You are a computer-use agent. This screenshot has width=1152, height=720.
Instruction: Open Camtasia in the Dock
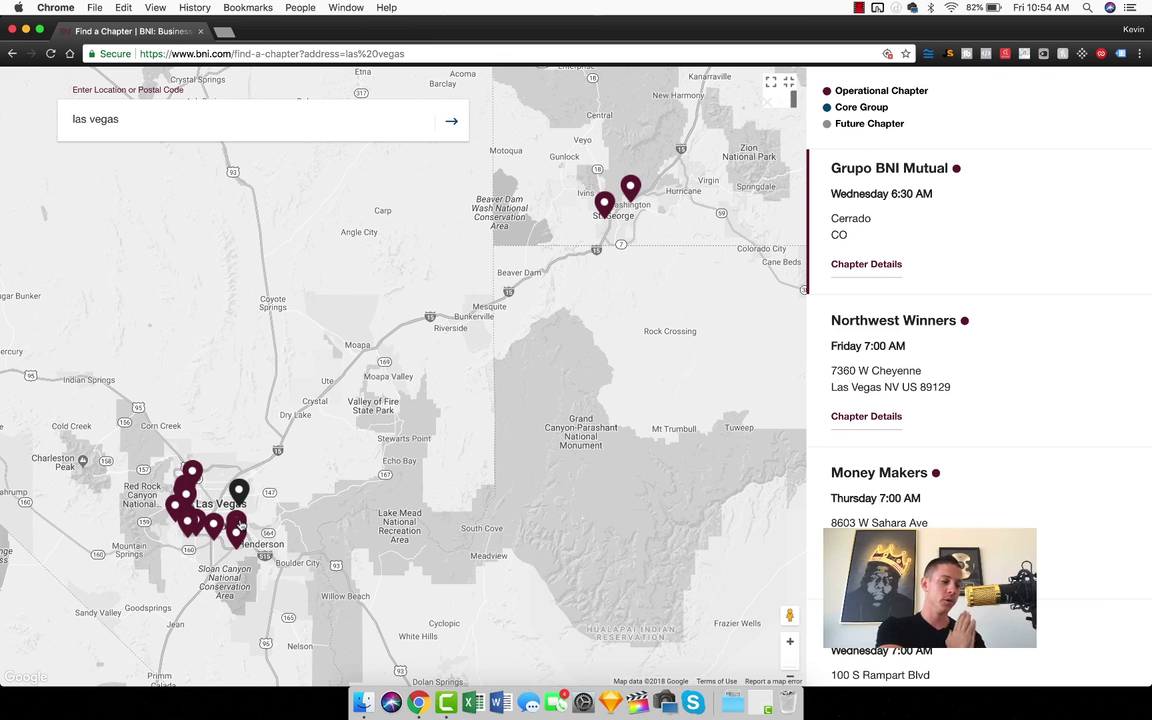click(x=446, y=702)
